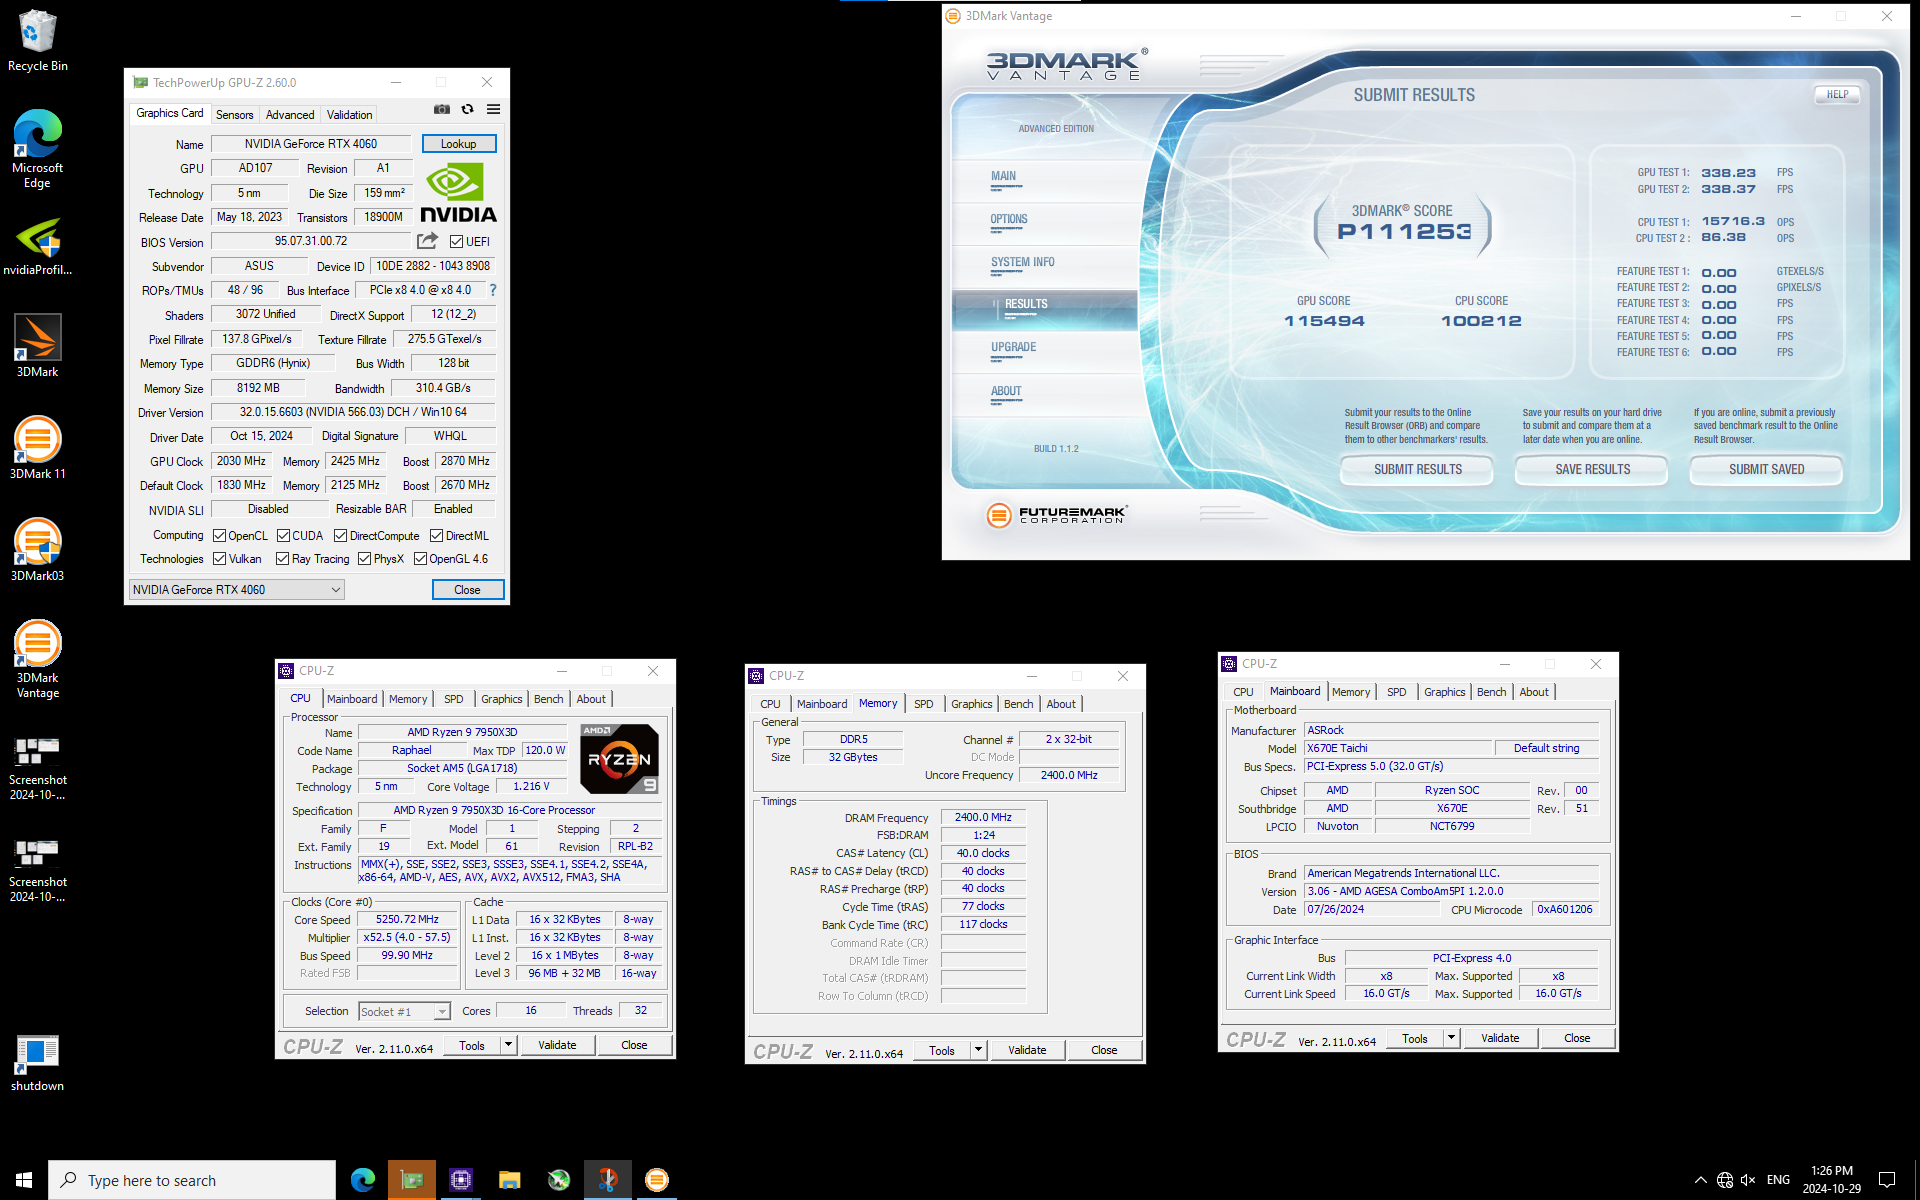Toggle the Vulkan checkbox

tap(219, 559)
